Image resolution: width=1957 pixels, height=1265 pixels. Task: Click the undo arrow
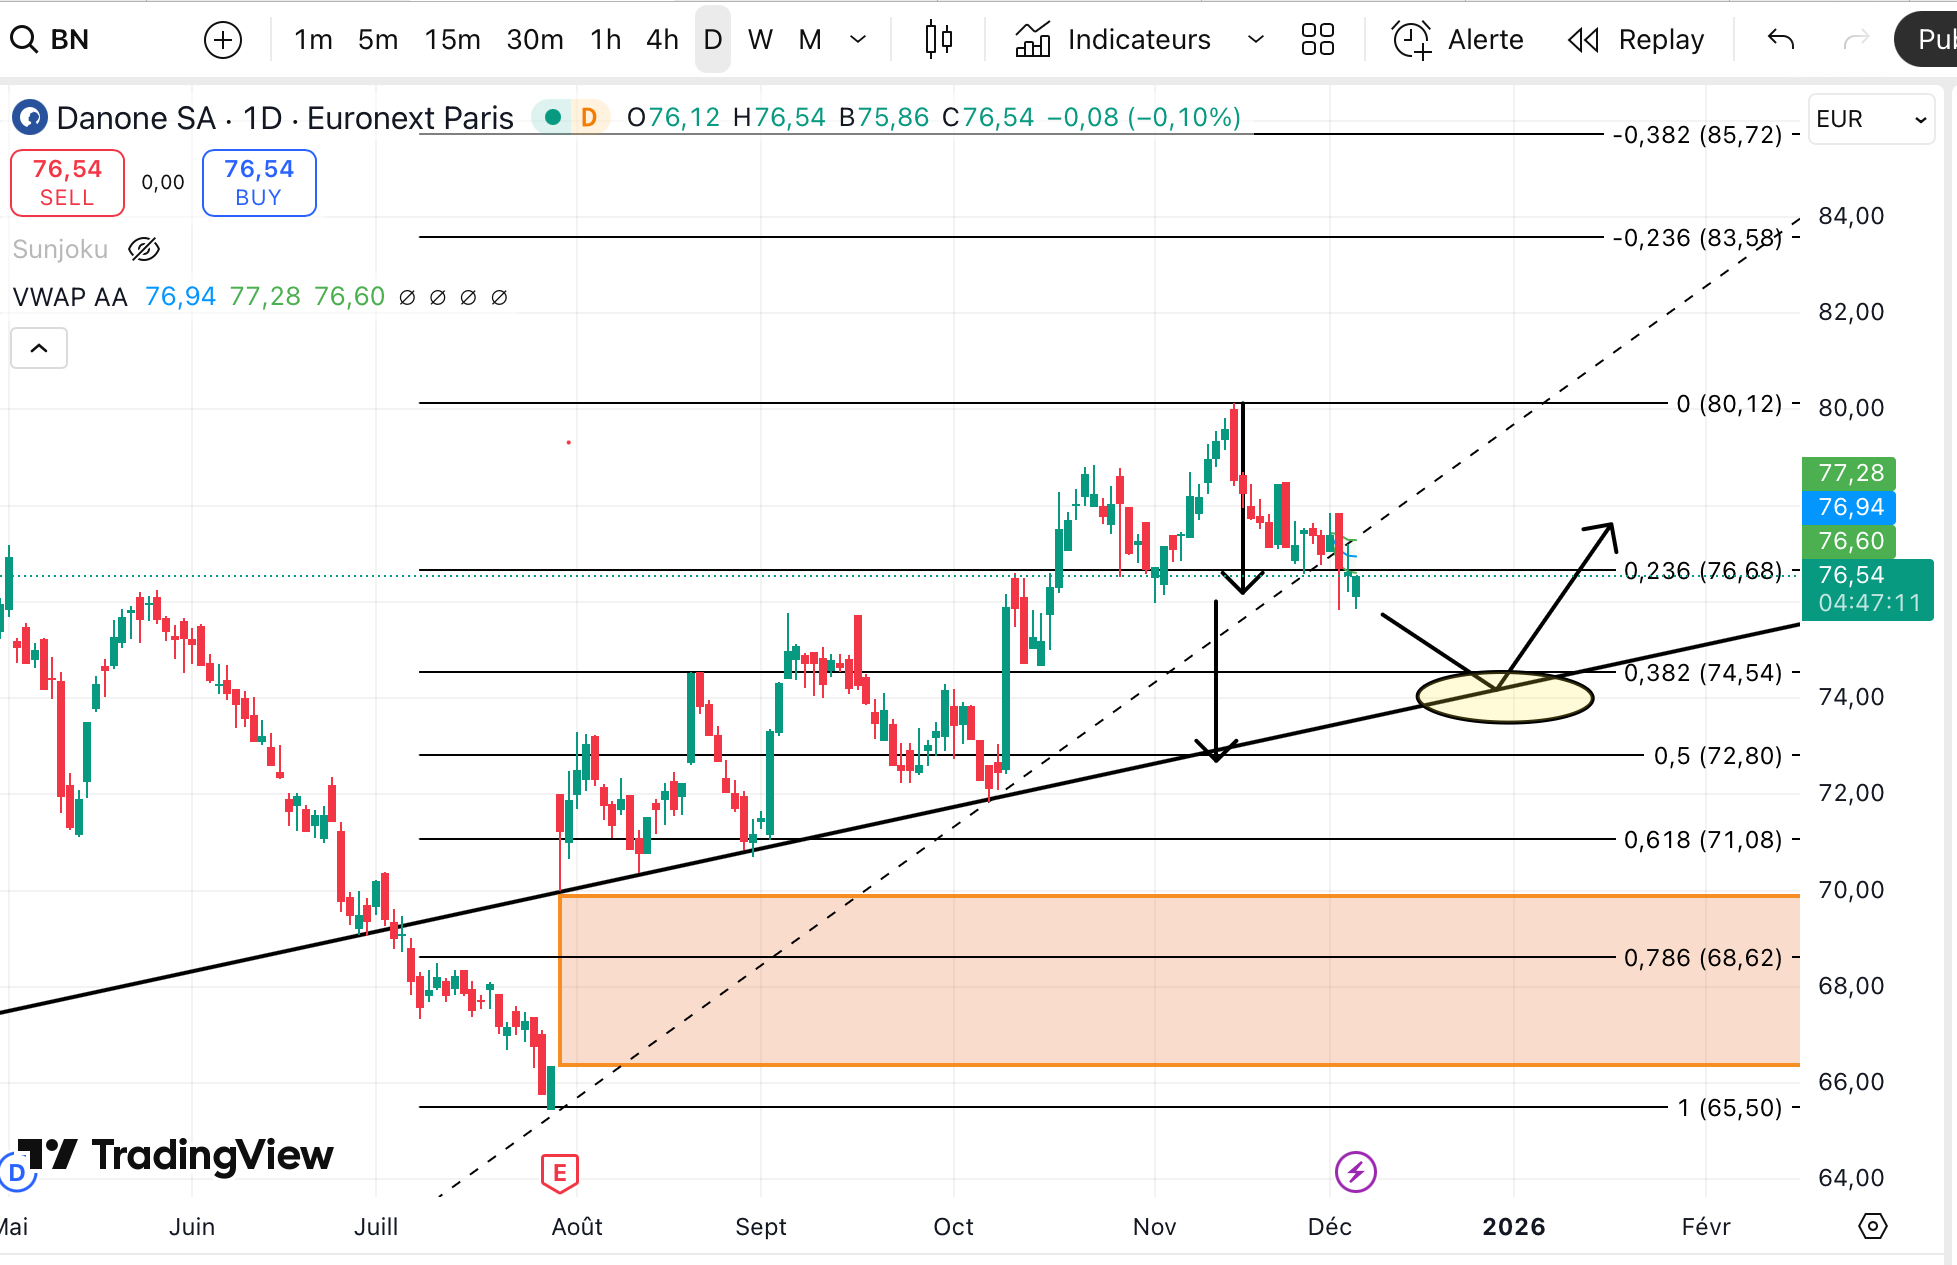[x=1780, y=40]
